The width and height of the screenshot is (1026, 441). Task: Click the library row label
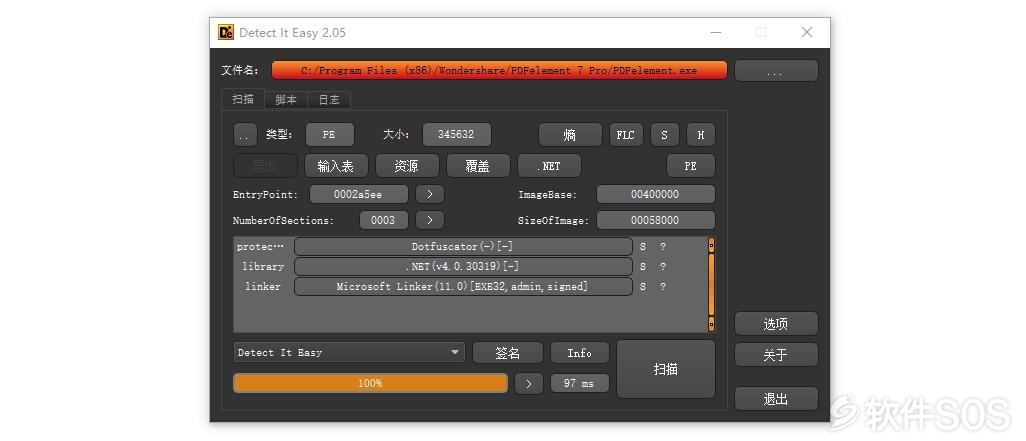click(x=263, y=266)
